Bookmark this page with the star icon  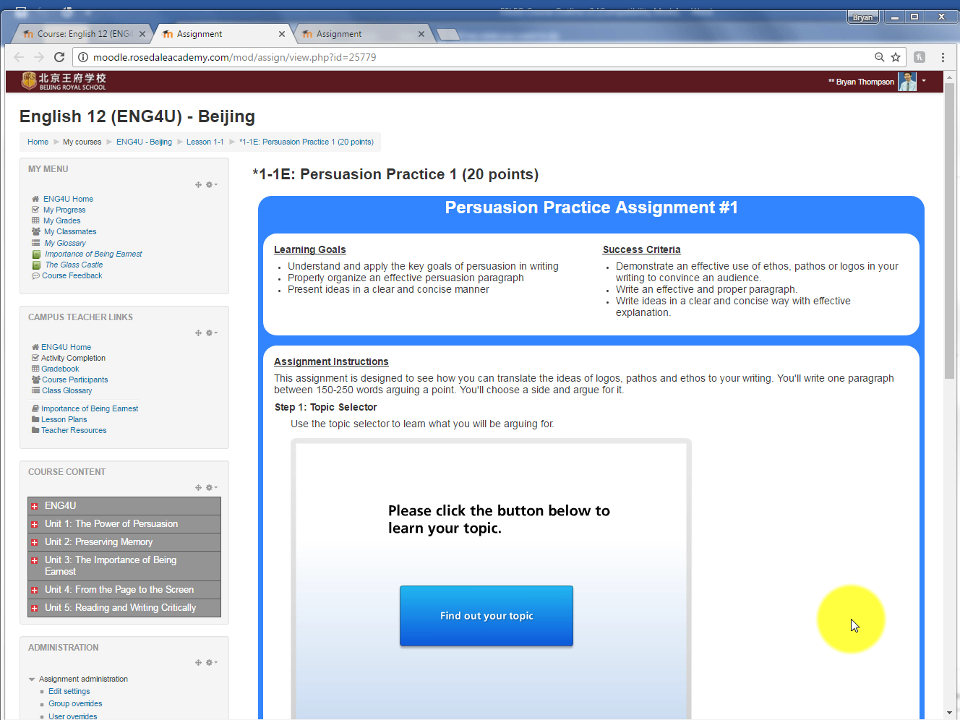(896, 57)
